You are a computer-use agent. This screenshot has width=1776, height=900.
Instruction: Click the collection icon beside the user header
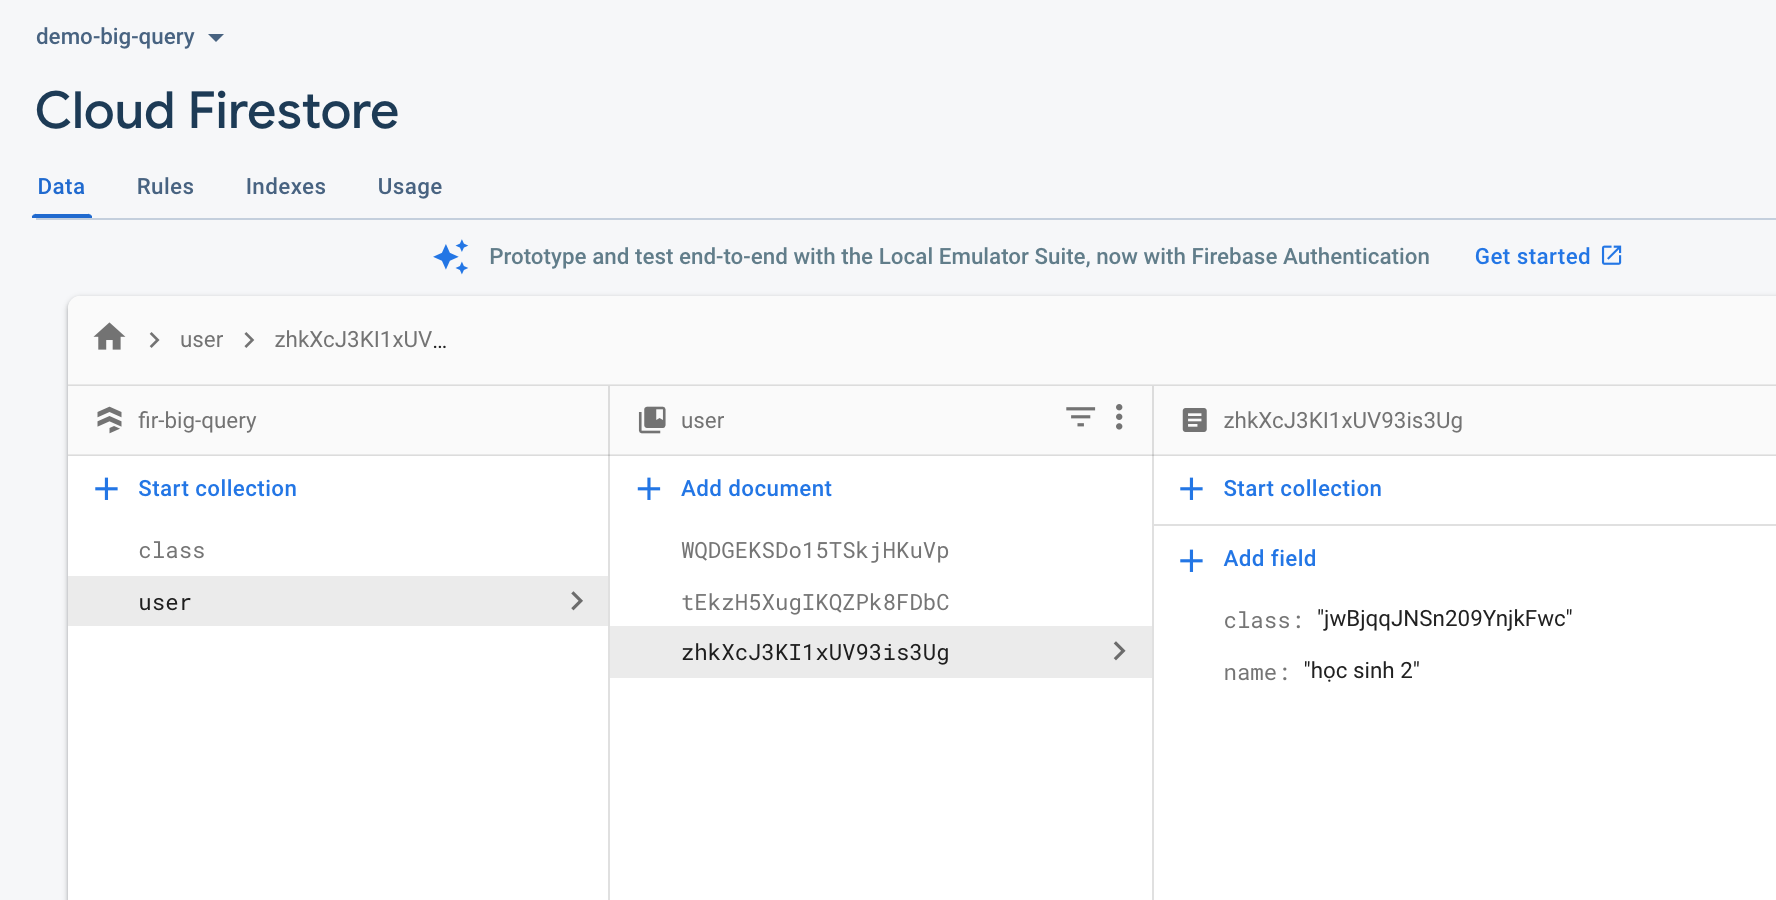click(x=651, y=420)
